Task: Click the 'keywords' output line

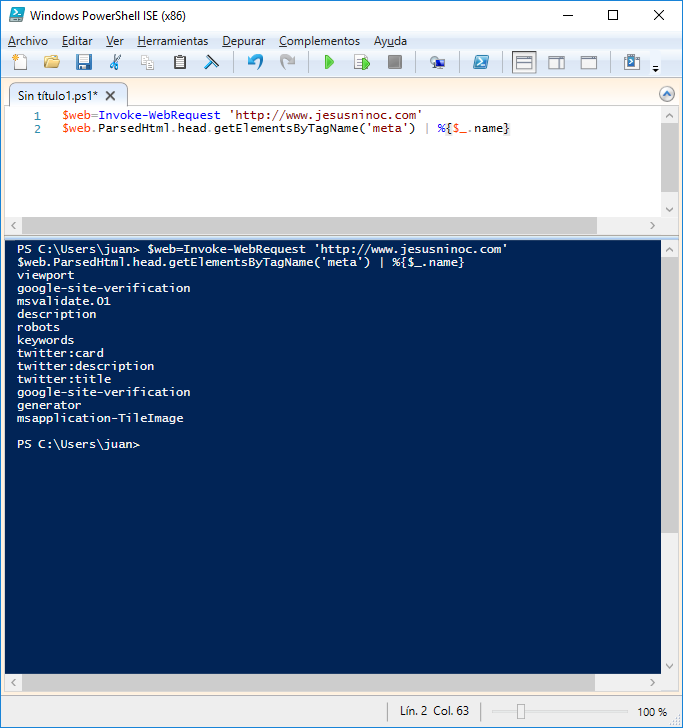Action: coord(46,340)
